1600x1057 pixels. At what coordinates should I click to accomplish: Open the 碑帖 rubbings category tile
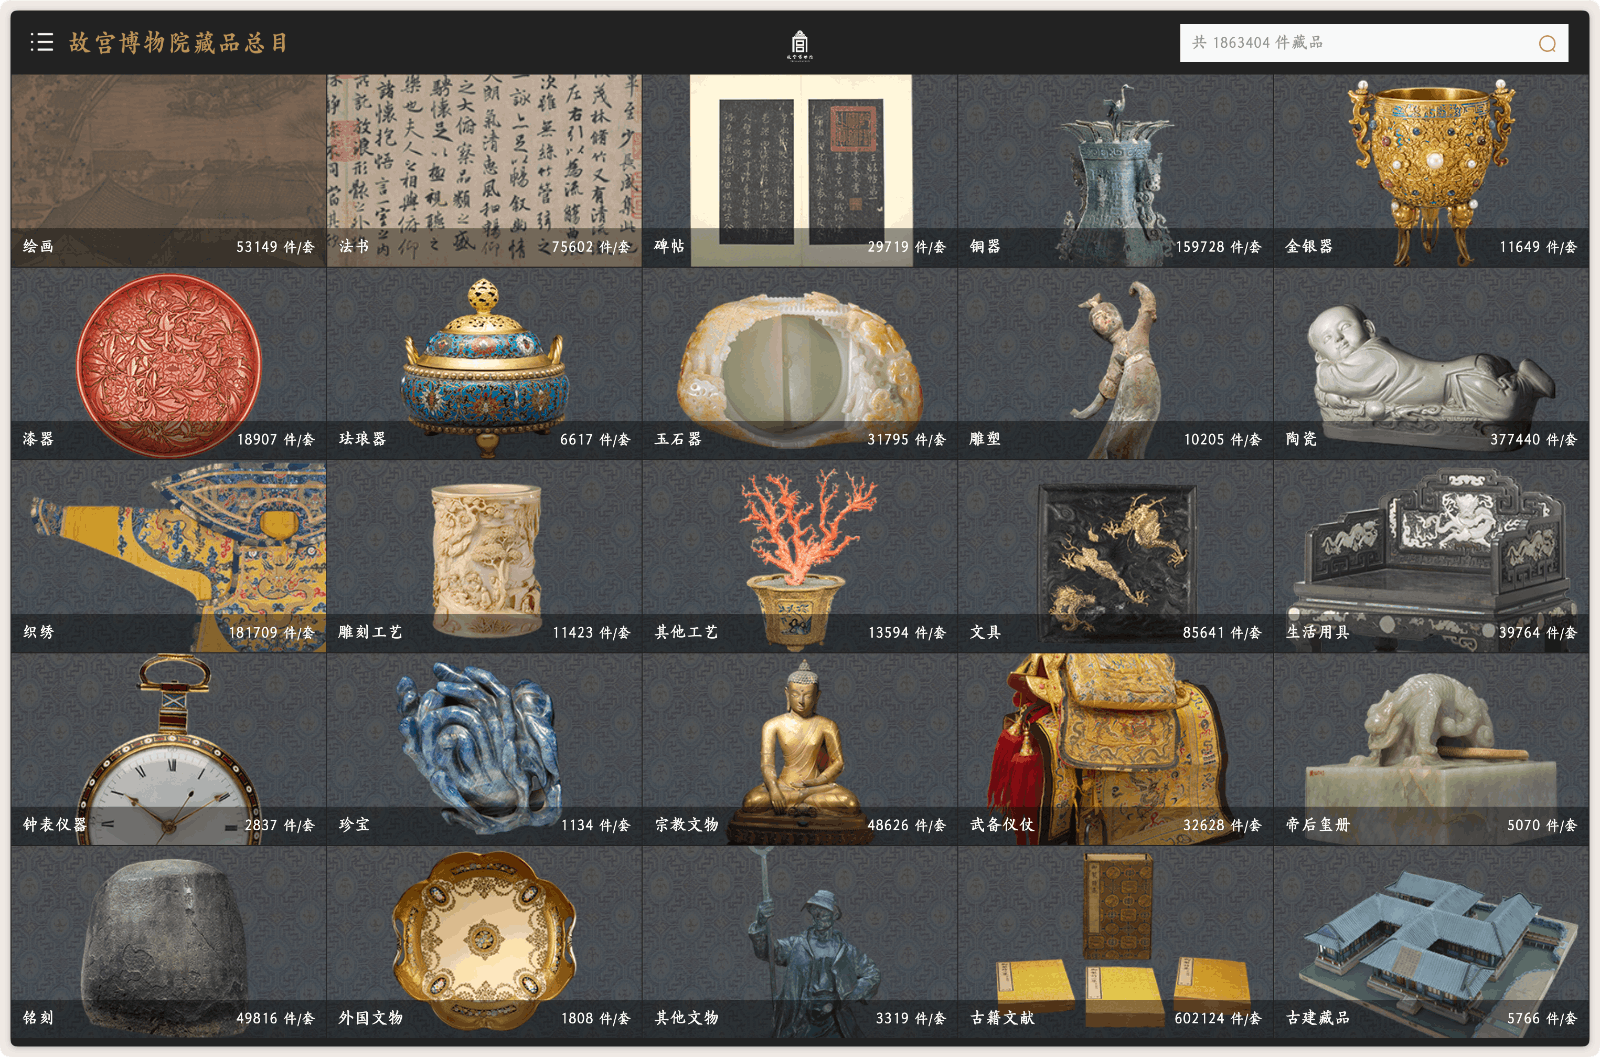(800, 170)
